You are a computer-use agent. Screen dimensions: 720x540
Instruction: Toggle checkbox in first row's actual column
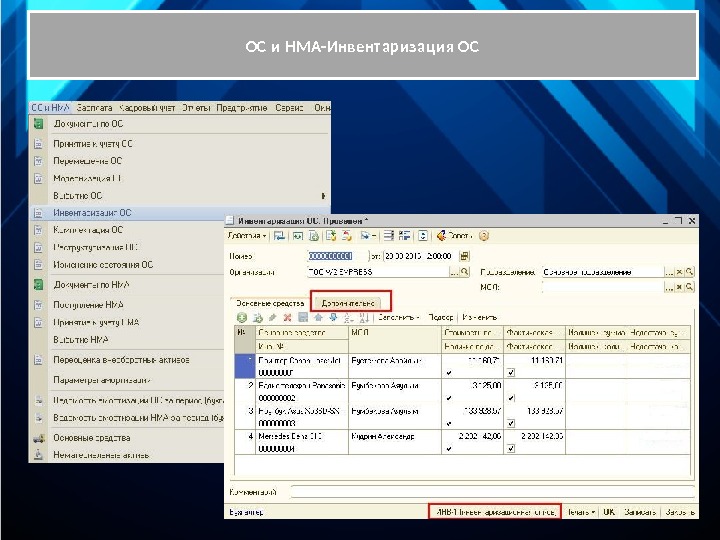(x=512, y=372)
